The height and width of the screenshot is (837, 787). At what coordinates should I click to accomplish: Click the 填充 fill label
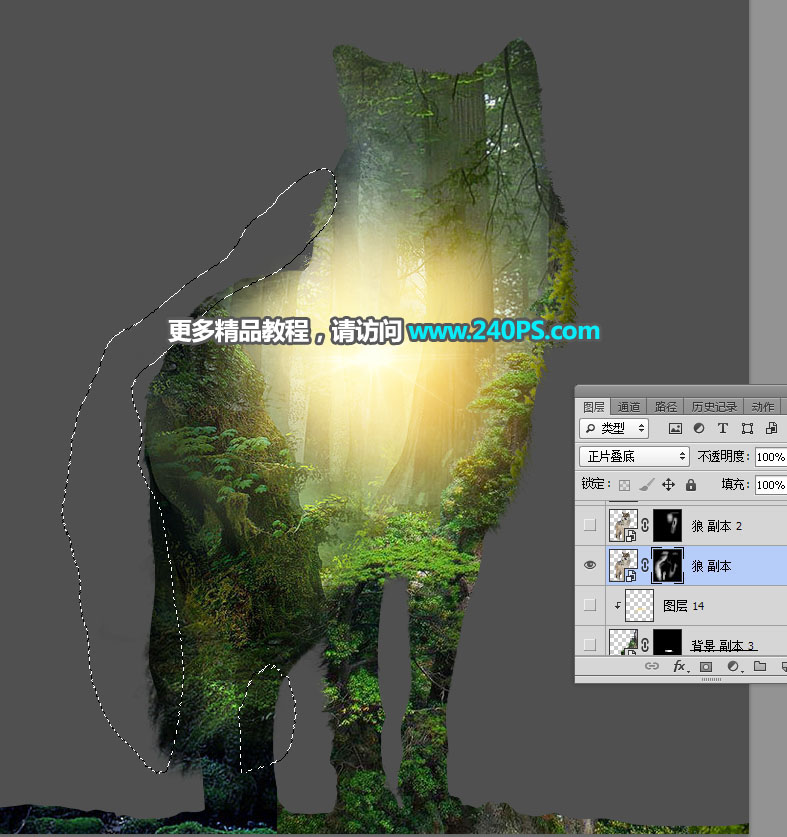pyautogui.click(x=735, y=484)
